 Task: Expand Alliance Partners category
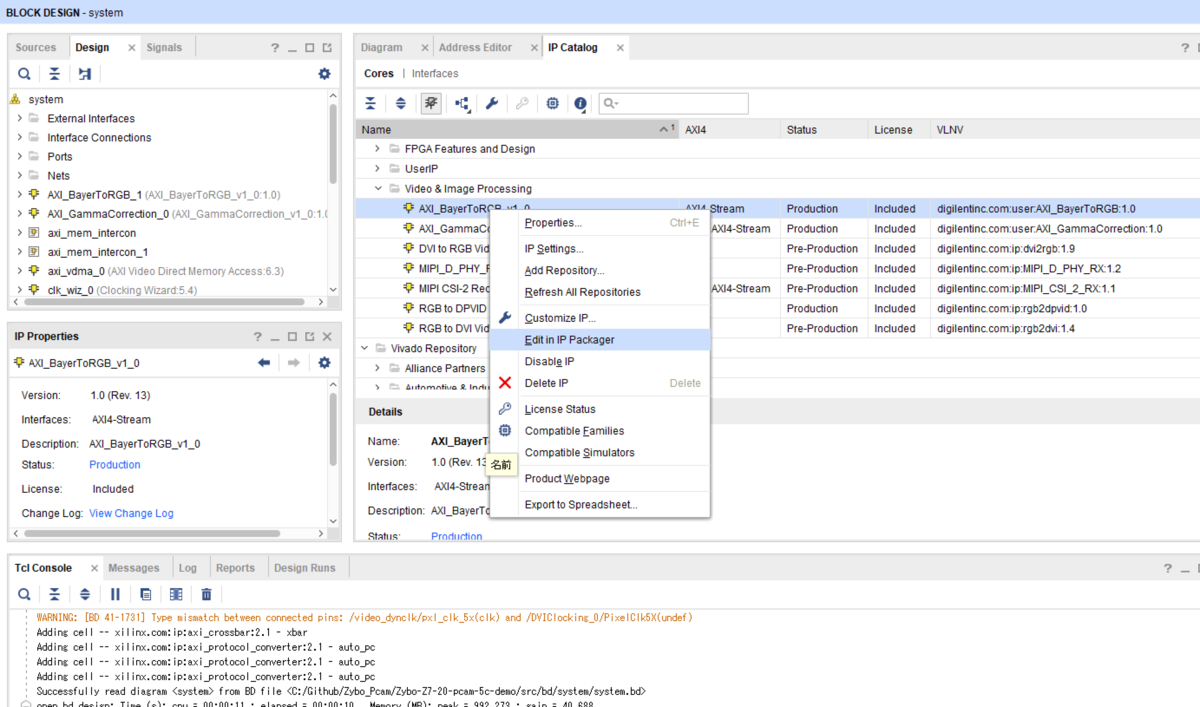pos(378,368)
